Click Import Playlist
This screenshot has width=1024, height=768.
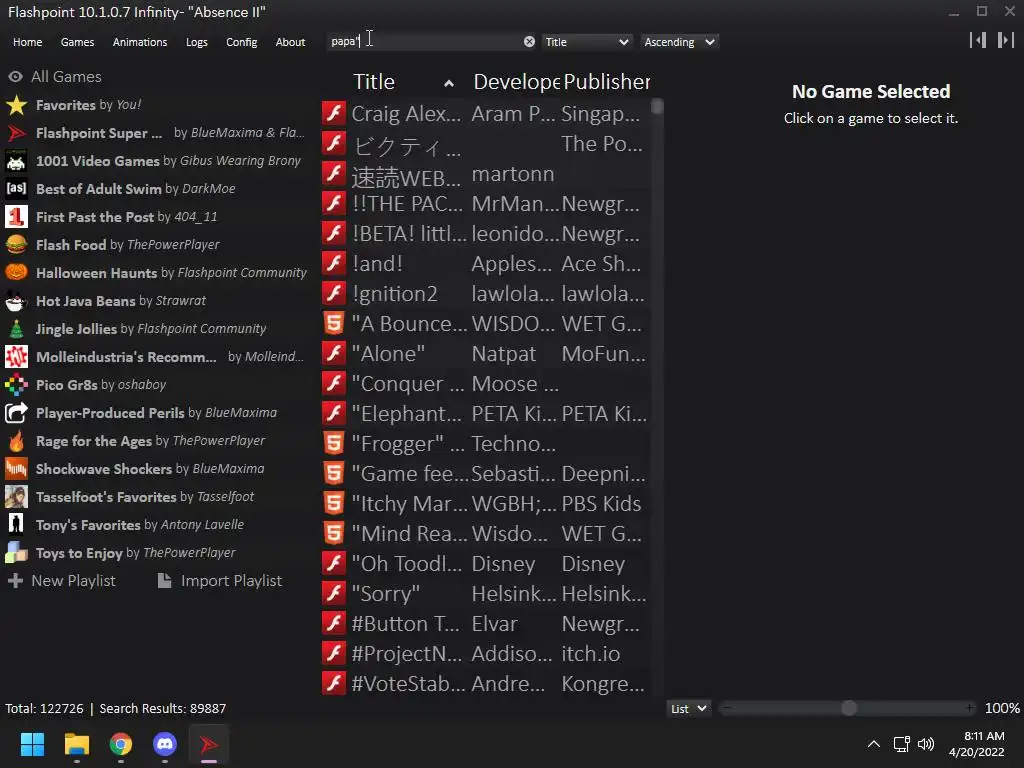pos(220,581)
